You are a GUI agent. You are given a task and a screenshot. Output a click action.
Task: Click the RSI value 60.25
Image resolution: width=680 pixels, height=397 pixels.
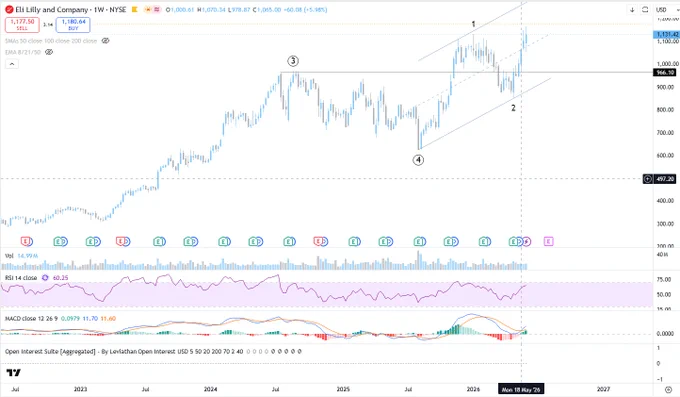click(x=60, y=278)
